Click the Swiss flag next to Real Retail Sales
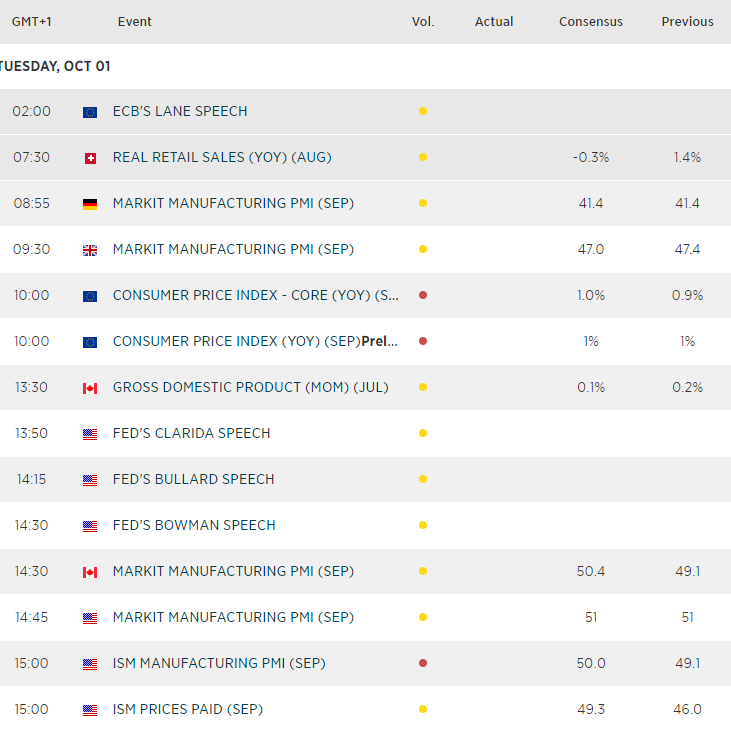 click(90, 158)
